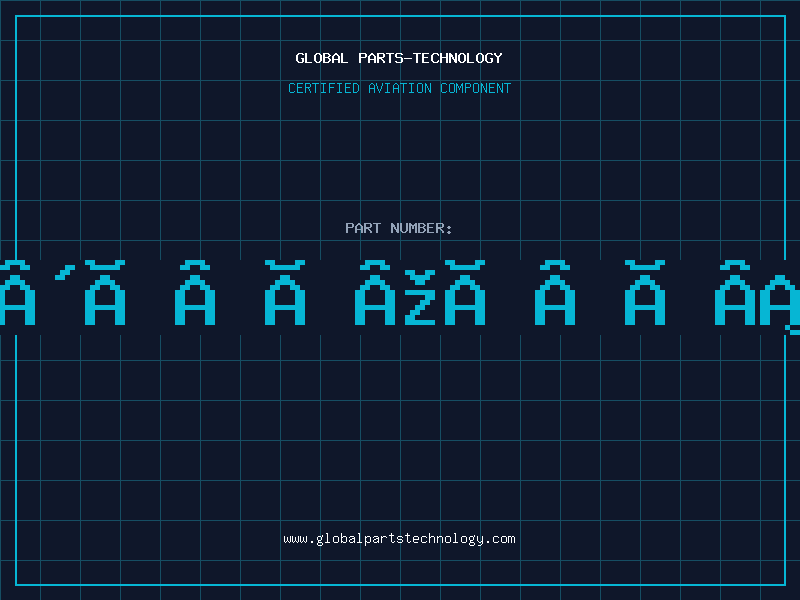This screenshot has height=600, width=800.
Task: Click the acute accent mark in part number
Action: click(66, 271)
